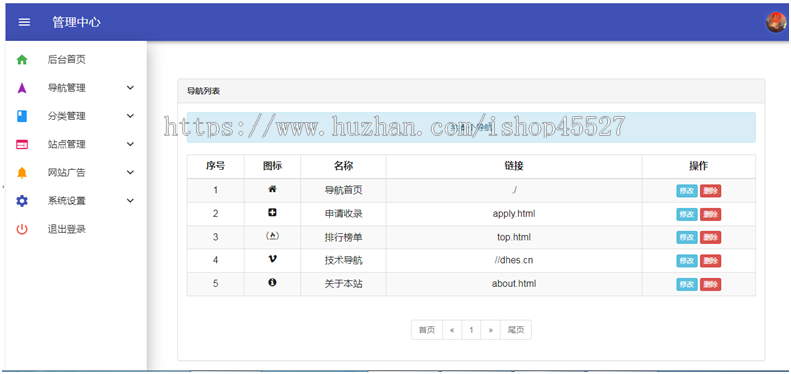Click the 序号 column header
Screen dimensions: 791x374
tap(215, 166)
